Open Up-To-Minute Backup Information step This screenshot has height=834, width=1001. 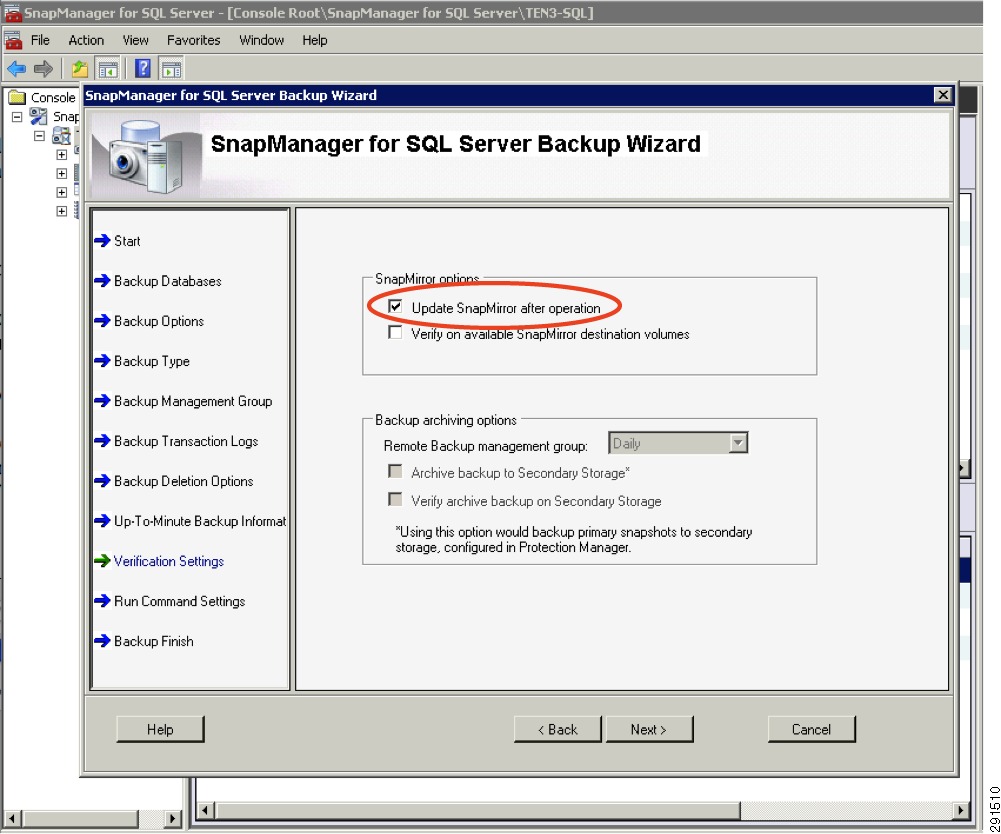(x=200, y=521)
